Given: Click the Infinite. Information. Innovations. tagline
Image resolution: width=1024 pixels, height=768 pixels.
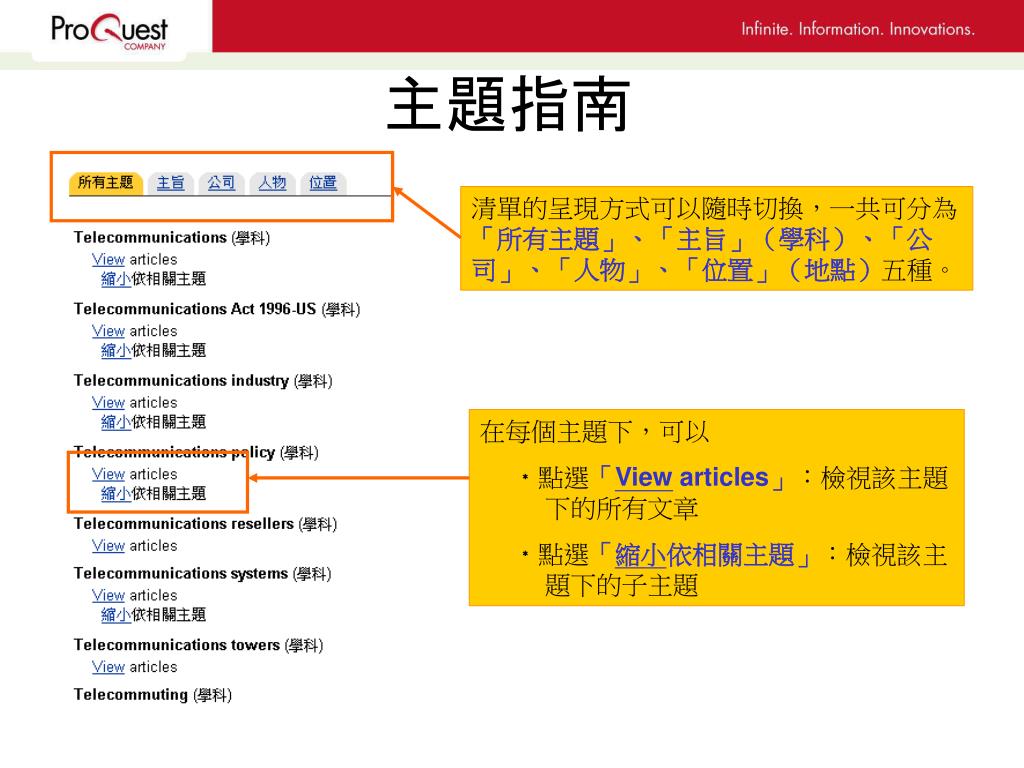Looking at the screenshot, I should 857,29.
